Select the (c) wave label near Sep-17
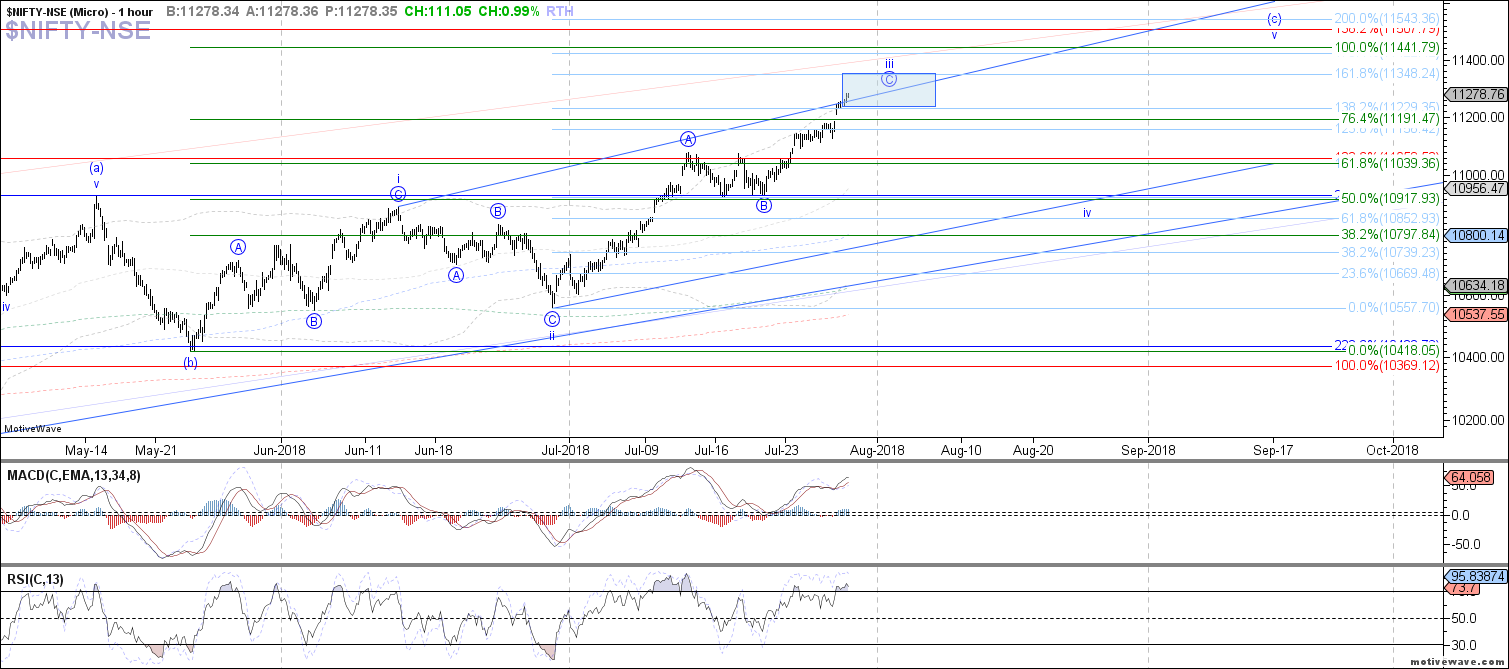Image resolution: width=1509 pixels, height=669 pixels. [1274, 19]
